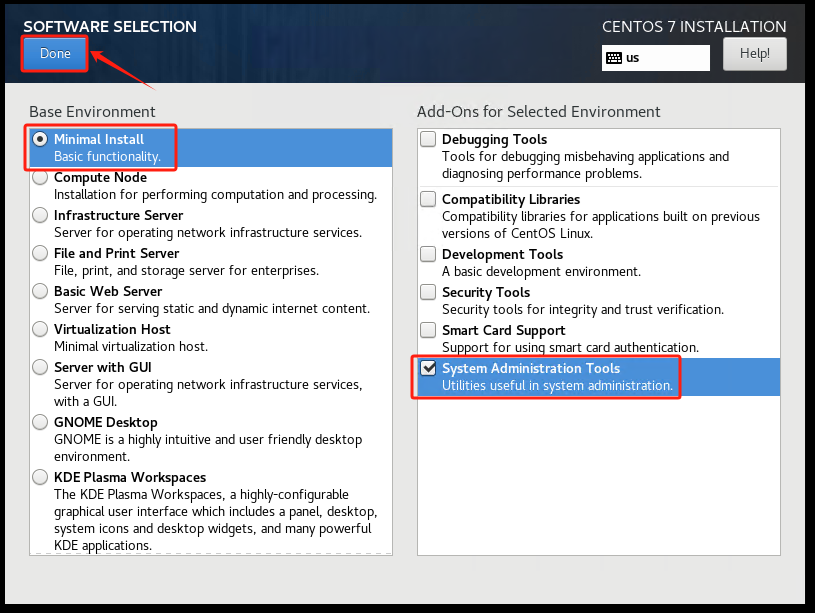Screen dimensions: 815x613
Task: Choose Server with GUI environment
Action: click(x=40, y=368)
